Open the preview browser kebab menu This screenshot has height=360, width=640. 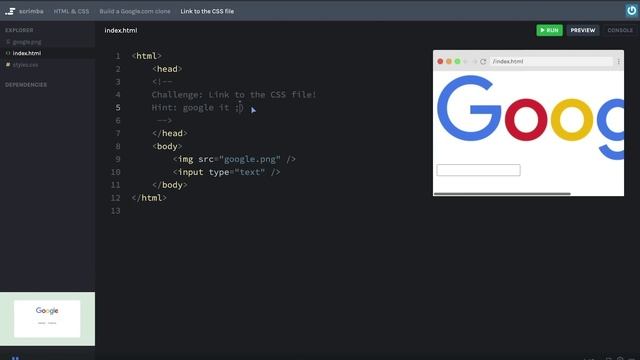click(x=618, y=62)
